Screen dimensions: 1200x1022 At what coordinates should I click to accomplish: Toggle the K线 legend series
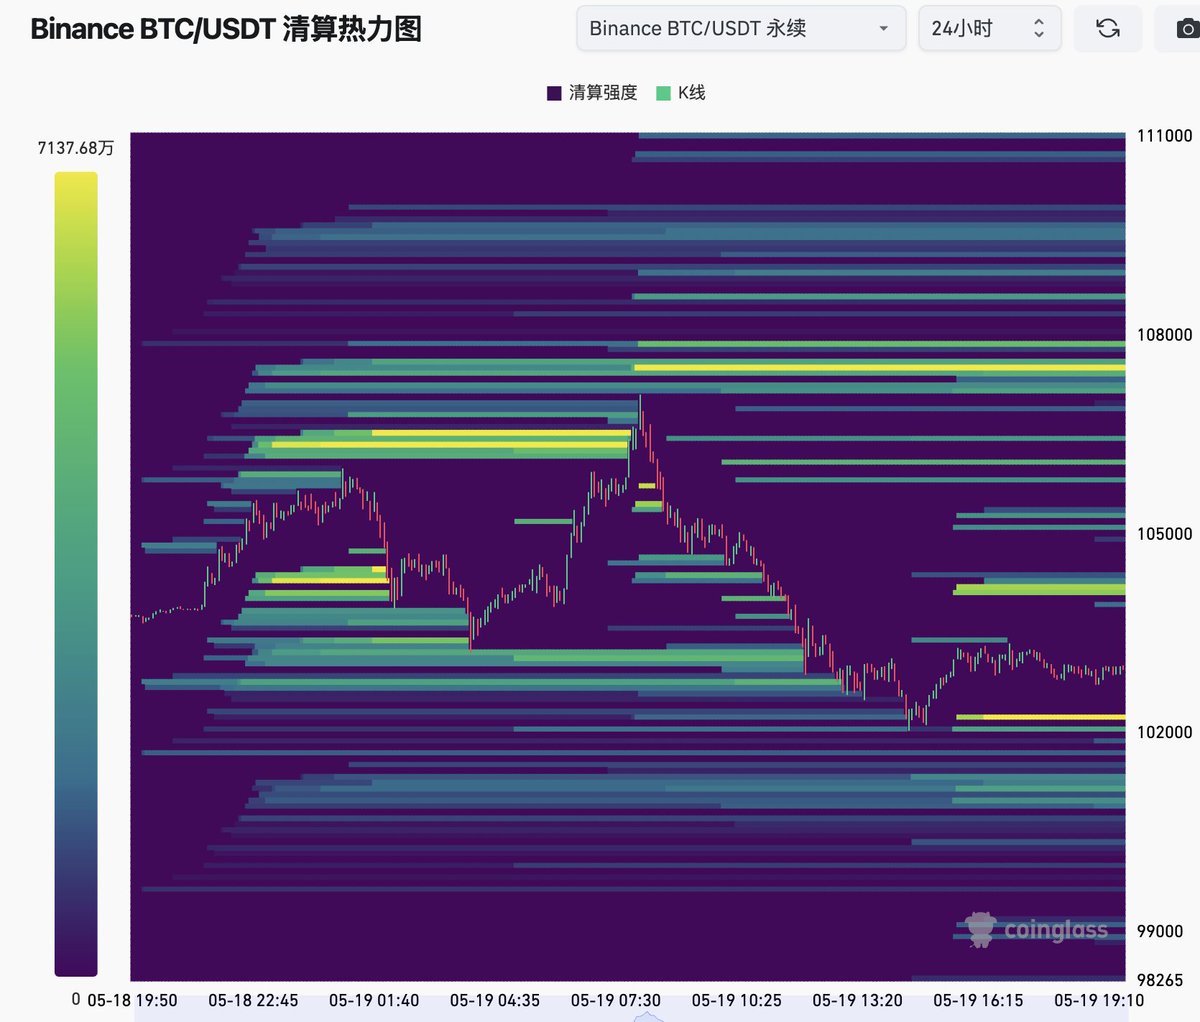click(x=681, y=93)
